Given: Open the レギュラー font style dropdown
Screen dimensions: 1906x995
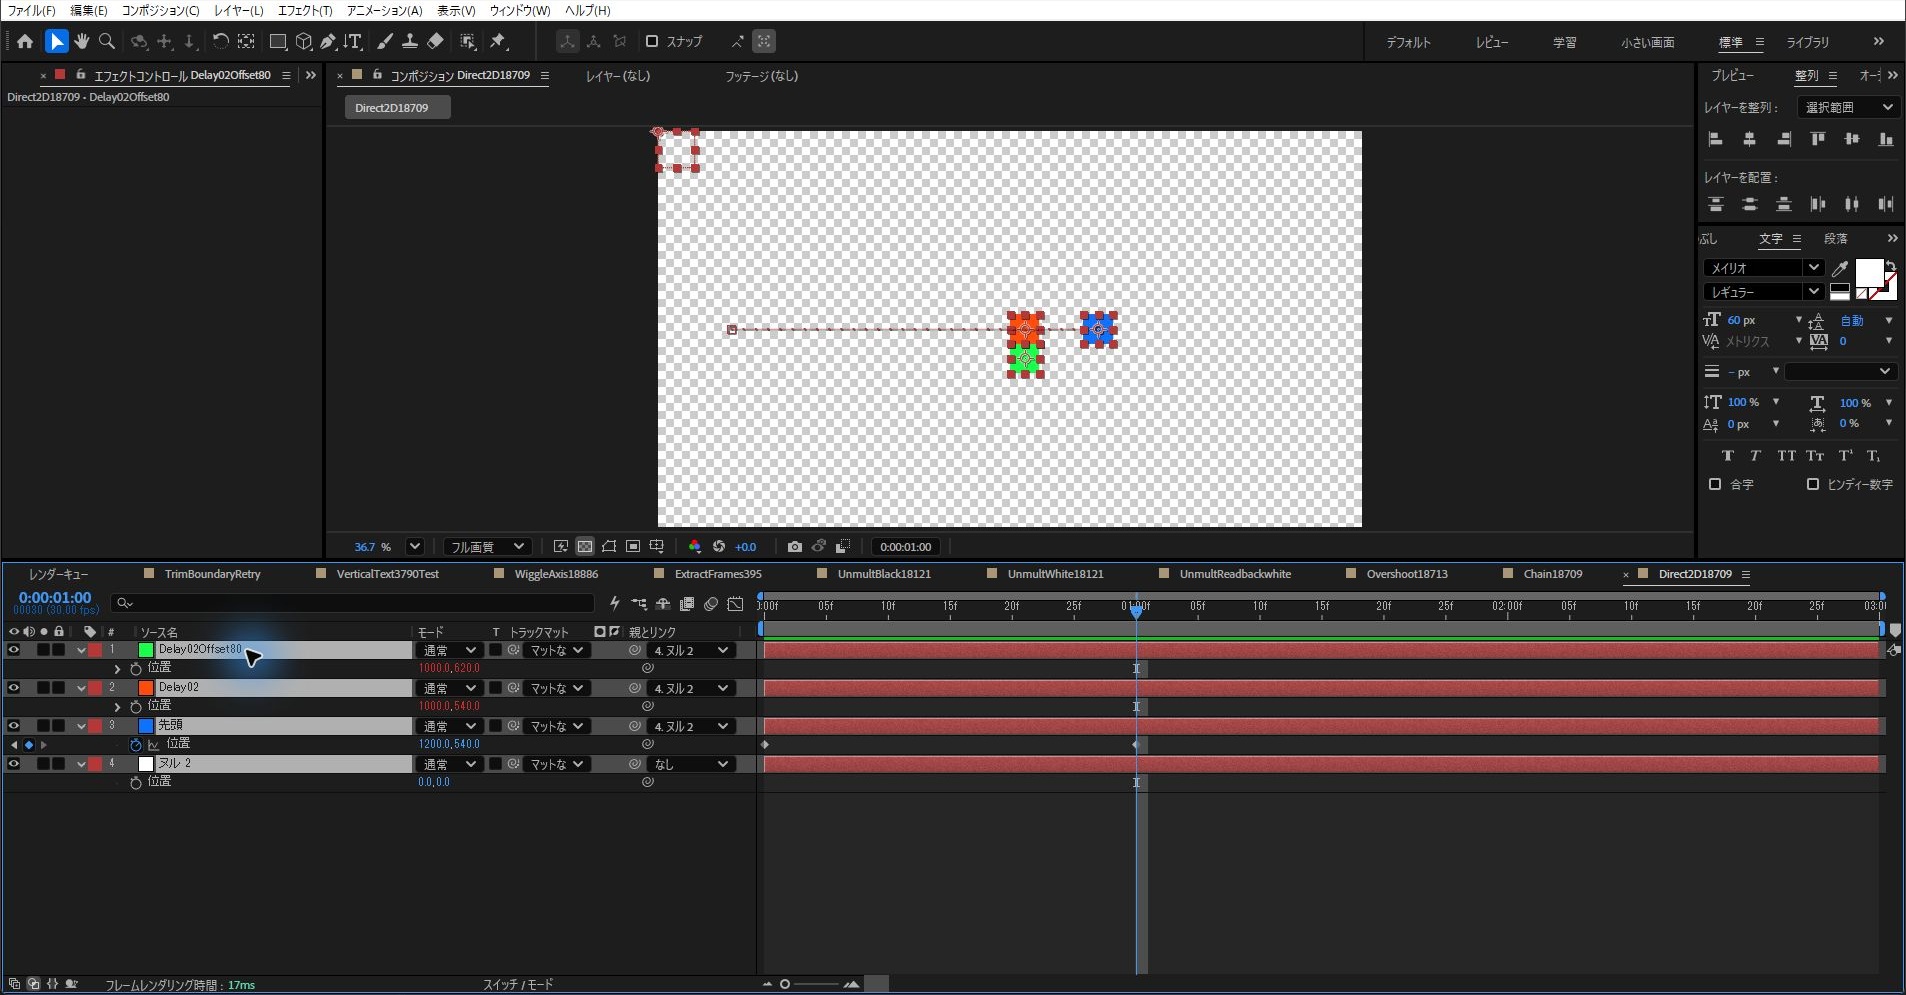Looking at the screenshot, I should 1763,292.
